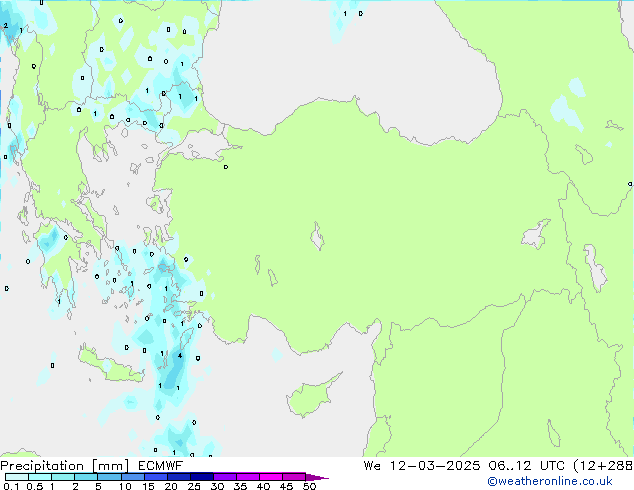634x490 pixels.
Task: Open the weatheronline.co.uk copyright link
Action: (x=550, y=481)
